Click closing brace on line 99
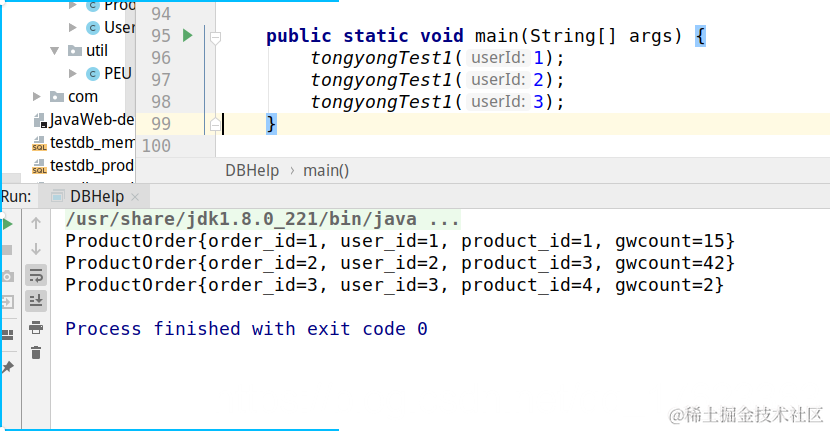This screenshot has height=431, width=830. coord(271,124)
